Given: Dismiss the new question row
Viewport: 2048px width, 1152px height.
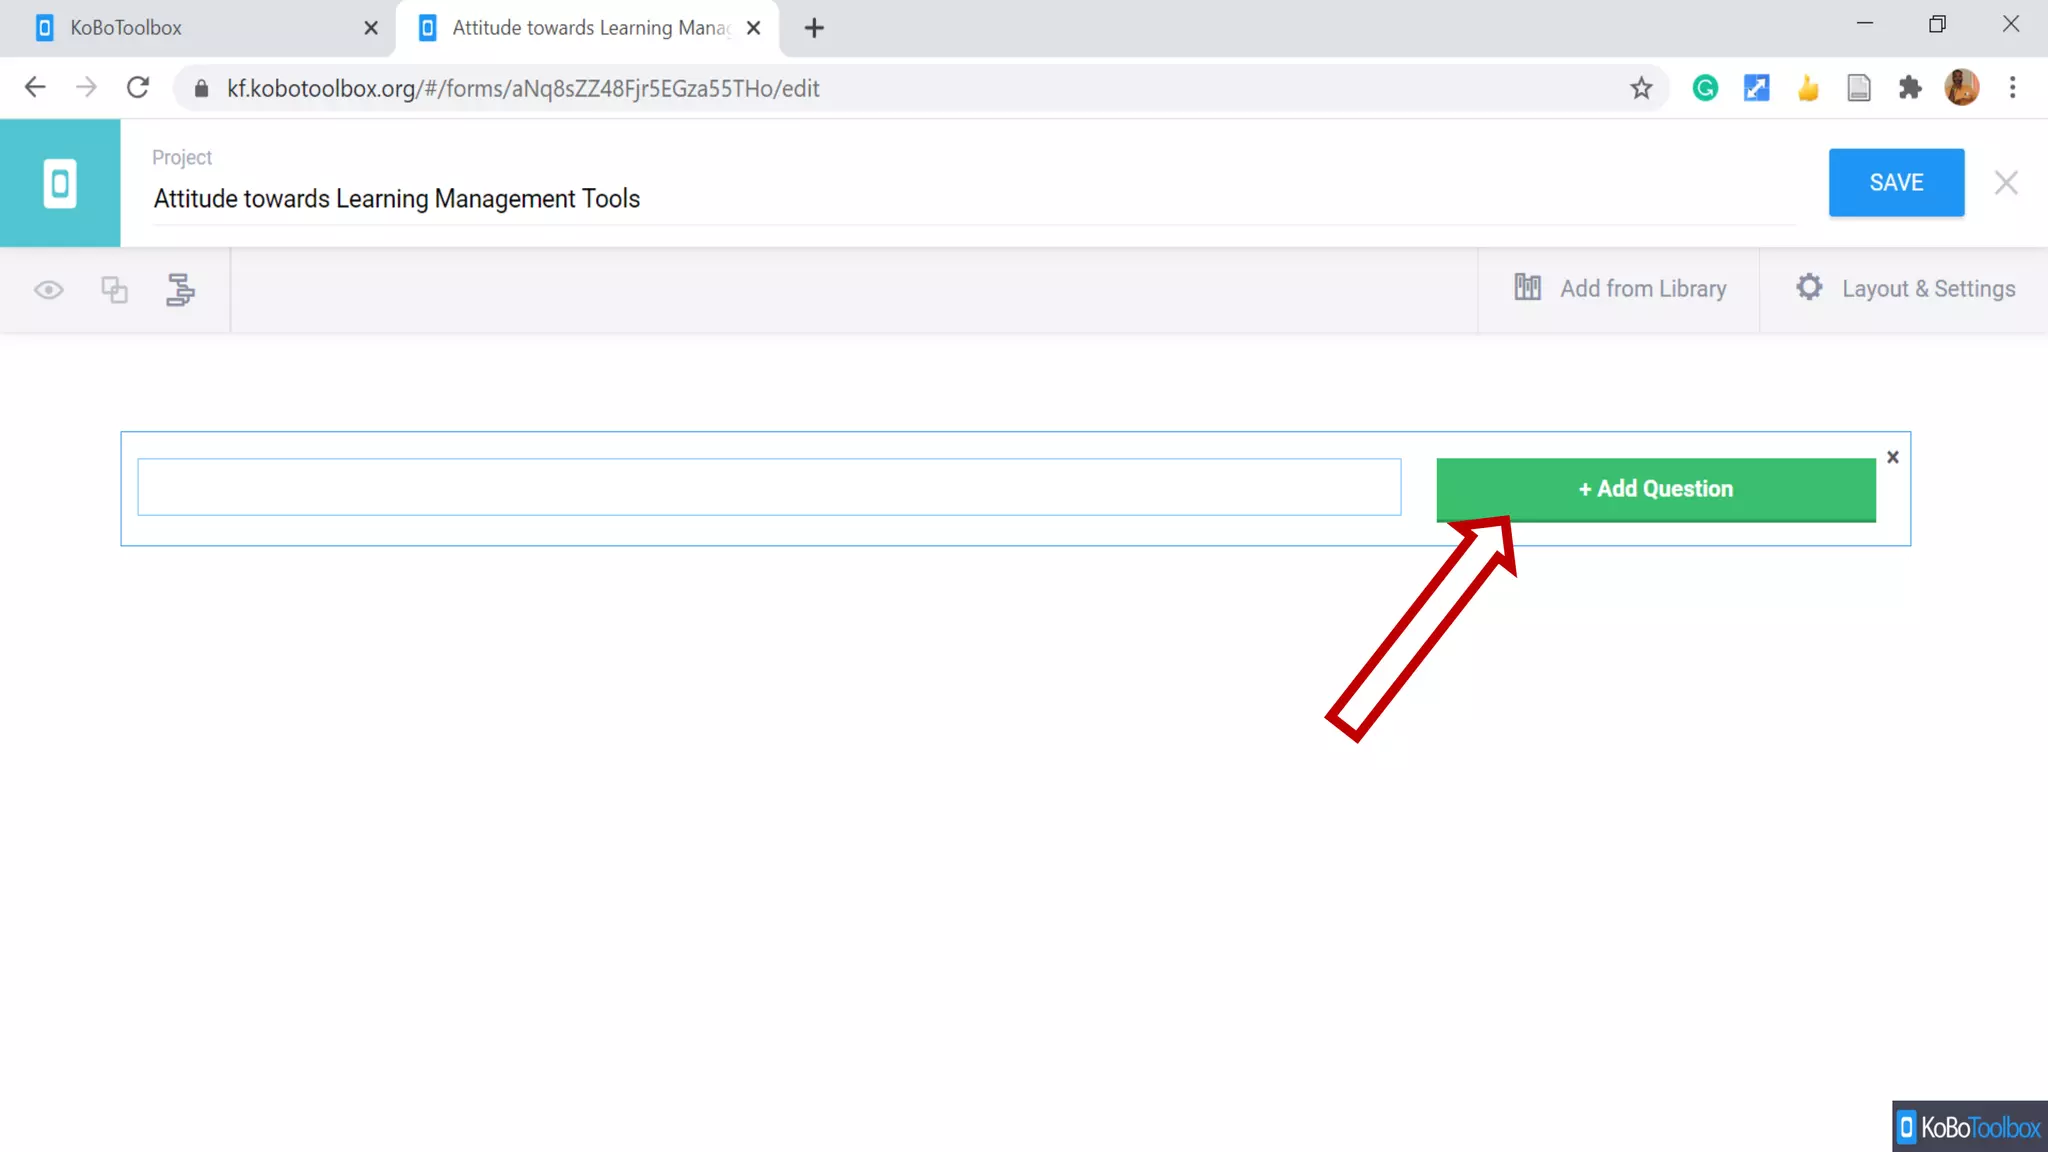Looking at the screenshot, I should (1892, 457).
